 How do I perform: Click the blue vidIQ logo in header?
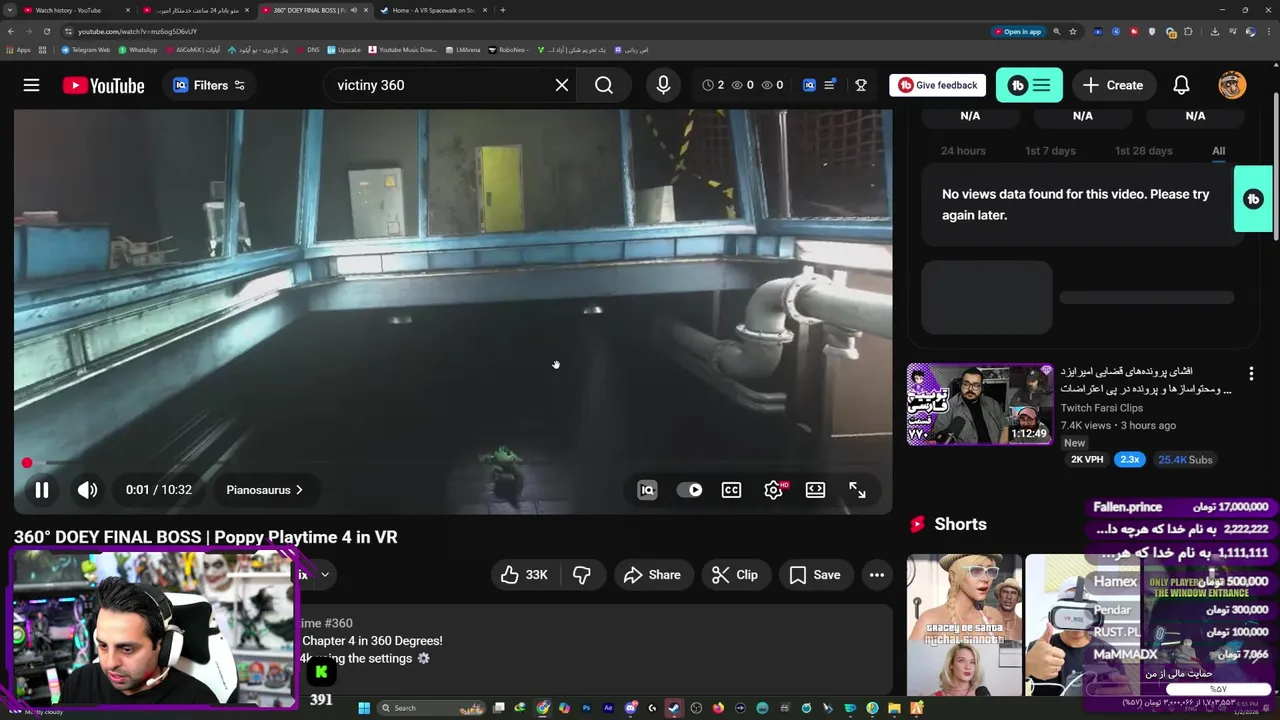pyautogui.click(x=810, y=85)
